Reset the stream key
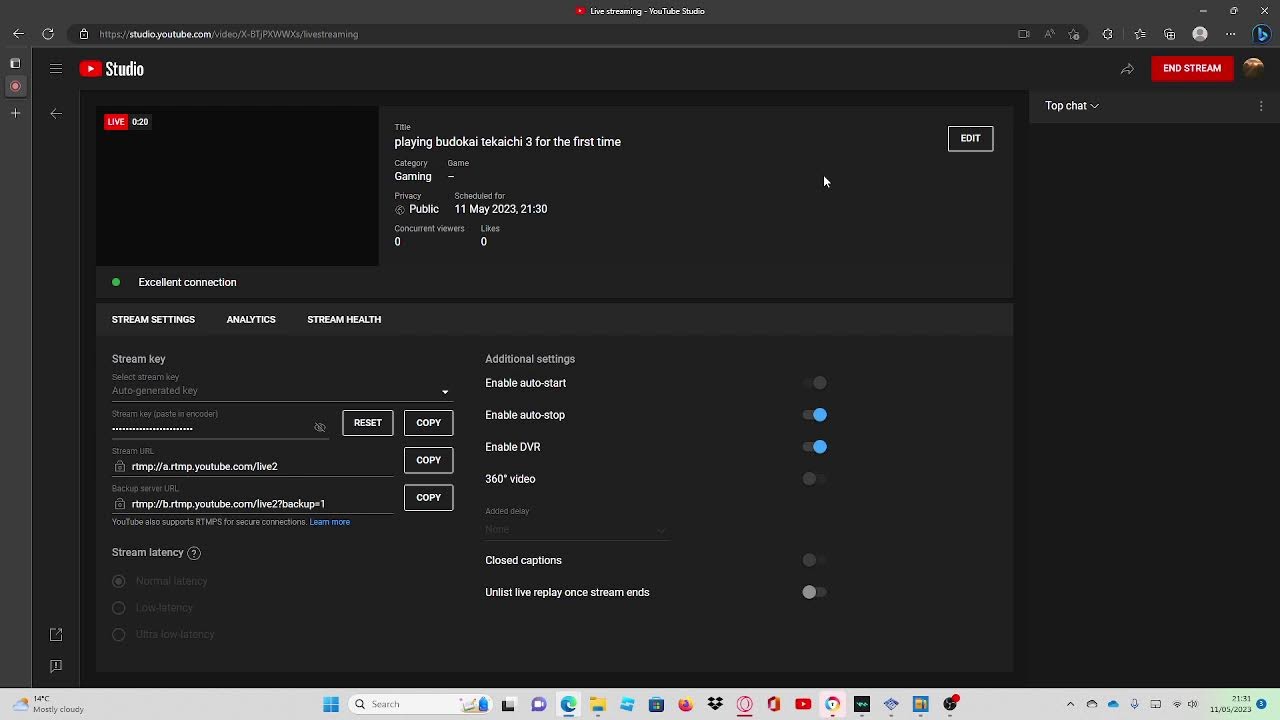The width and height of the screenshot is (1280, 720). click(367, 423)
